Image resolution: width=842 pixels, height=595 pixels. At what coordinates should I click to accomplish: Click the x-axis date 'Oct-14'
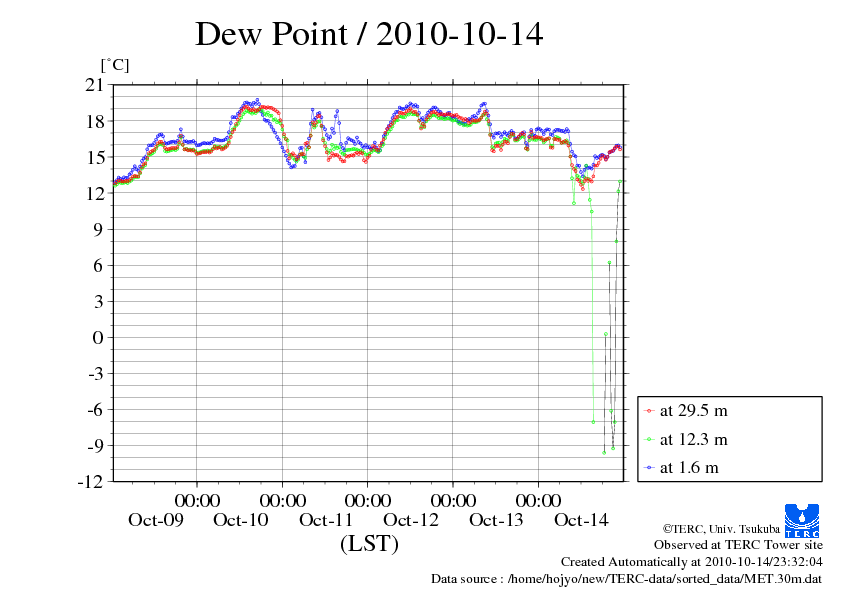pos(581,520)
